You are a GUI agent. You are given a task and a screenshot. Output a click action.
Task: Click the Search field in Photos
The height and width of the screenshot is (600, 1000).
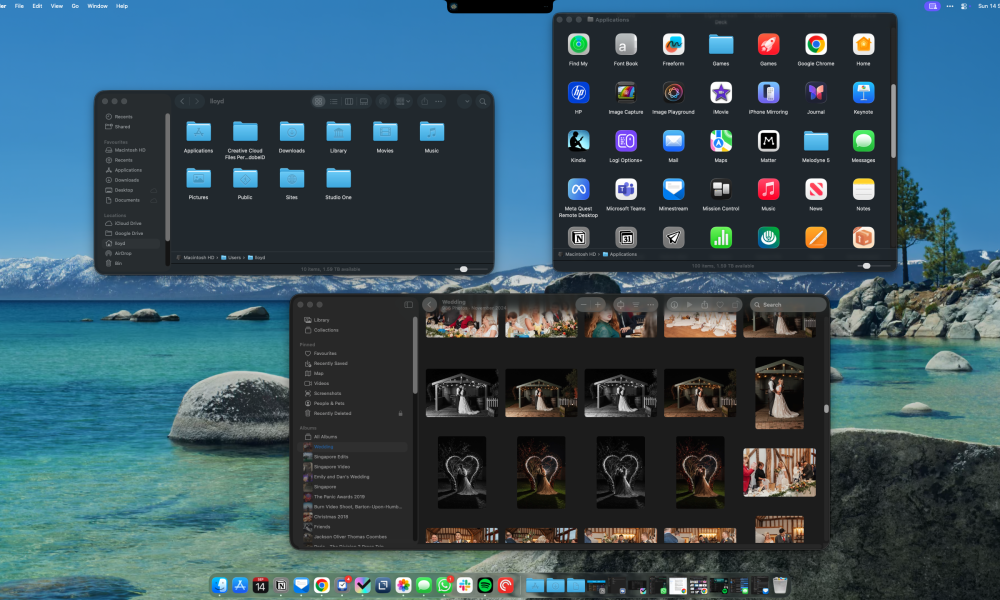pyautogui.click(x=790, y=304)
